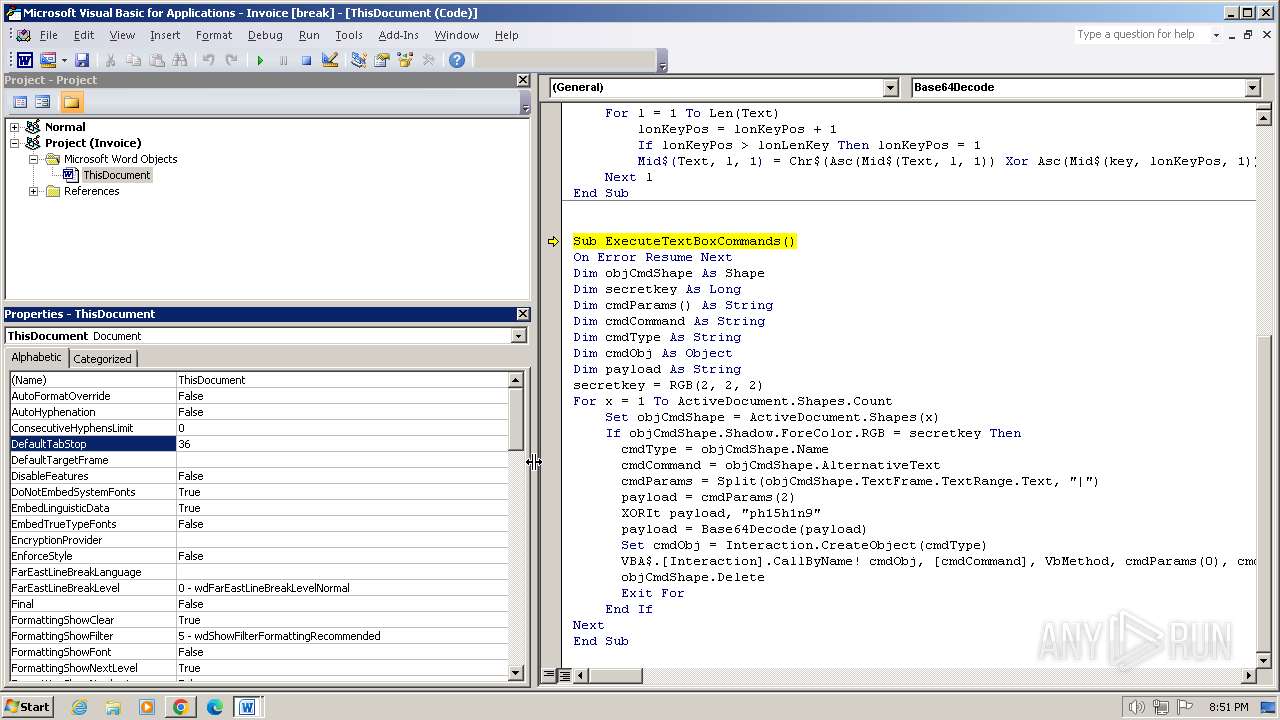The height and width of the screenshot is (720, 1280).
Task: Collapse the Microsoft Word Objects folder
Action: click(34, 159)
